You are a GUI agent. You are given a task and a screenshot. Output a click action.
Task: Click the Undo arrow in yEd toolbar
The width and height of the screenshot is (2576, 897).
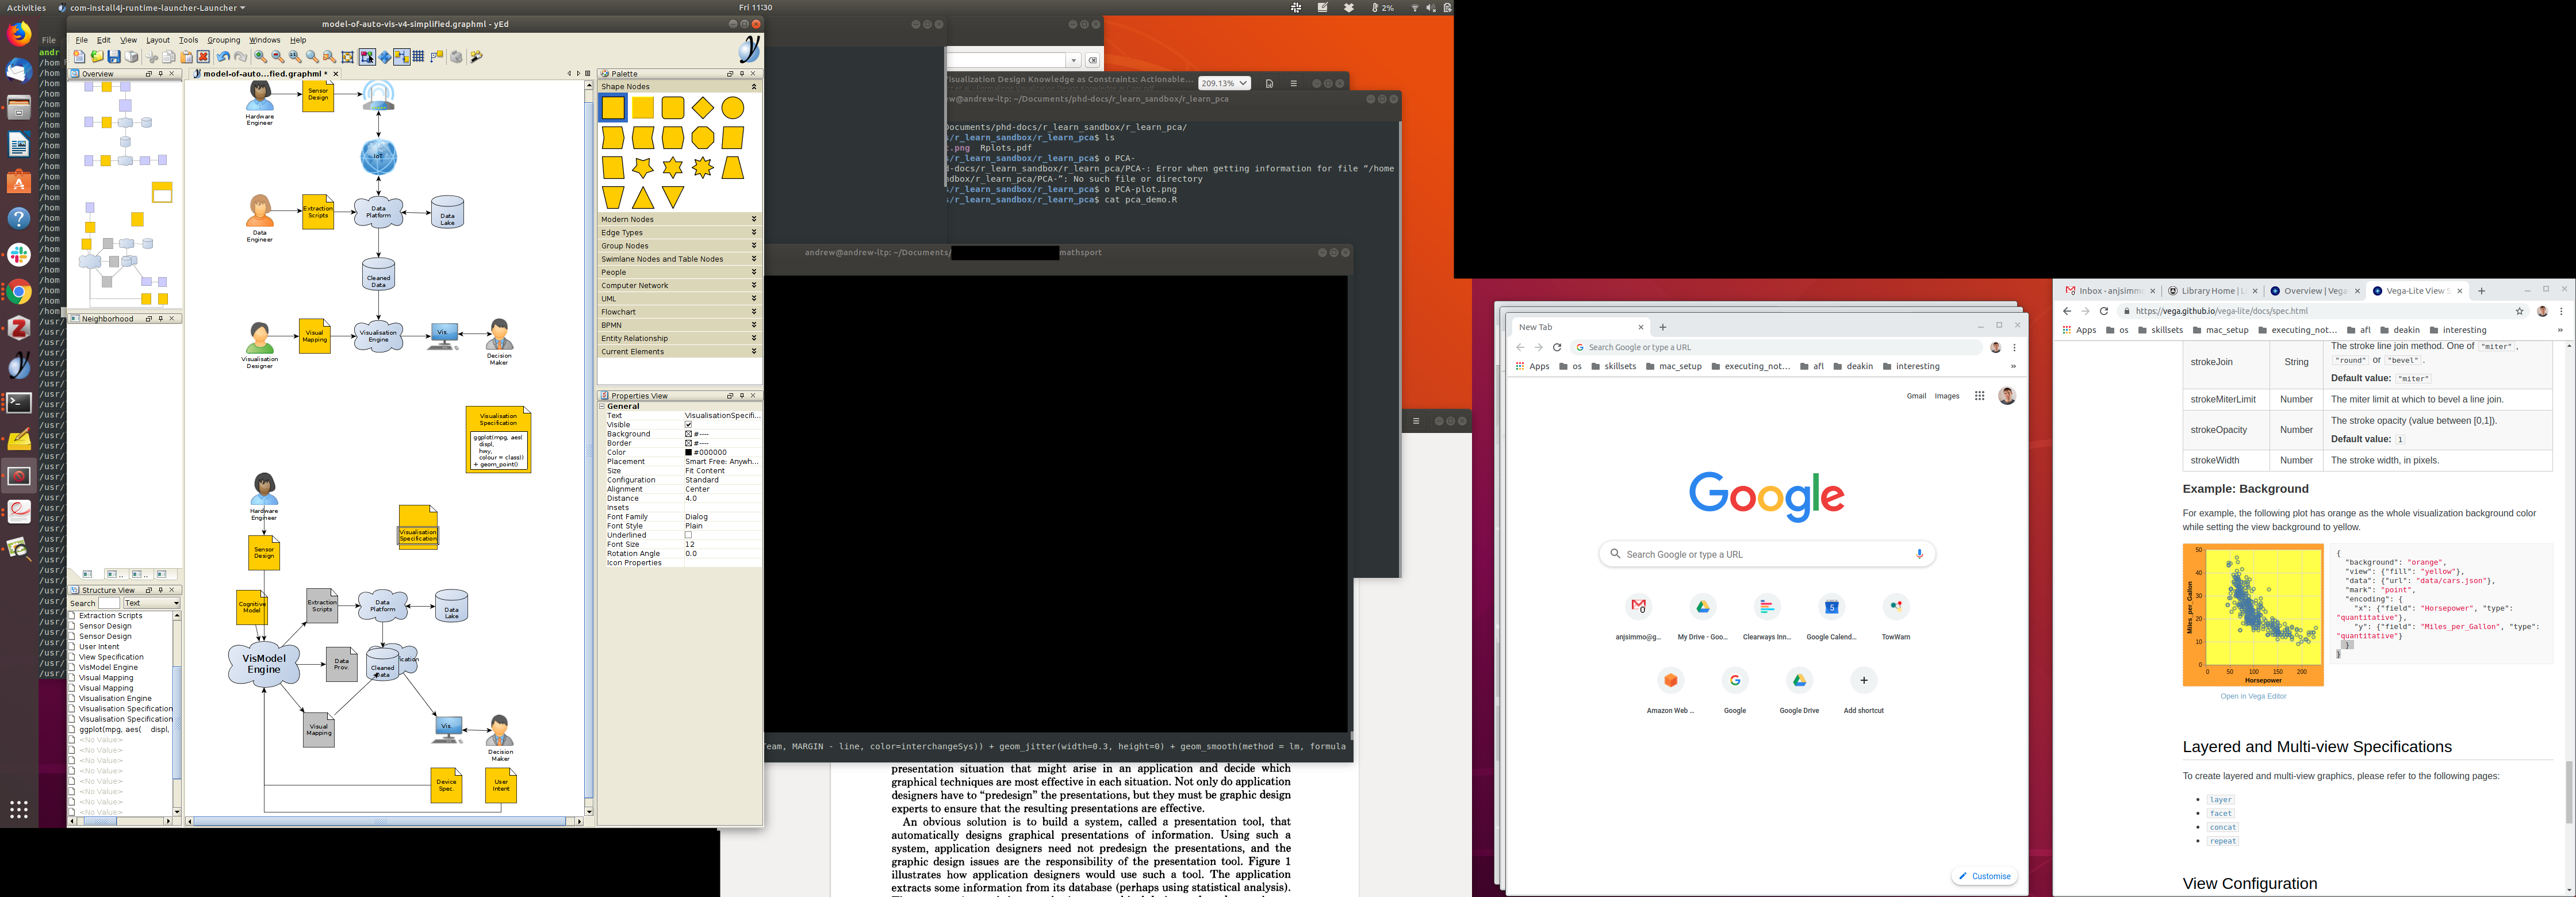(x=223, y=57)
